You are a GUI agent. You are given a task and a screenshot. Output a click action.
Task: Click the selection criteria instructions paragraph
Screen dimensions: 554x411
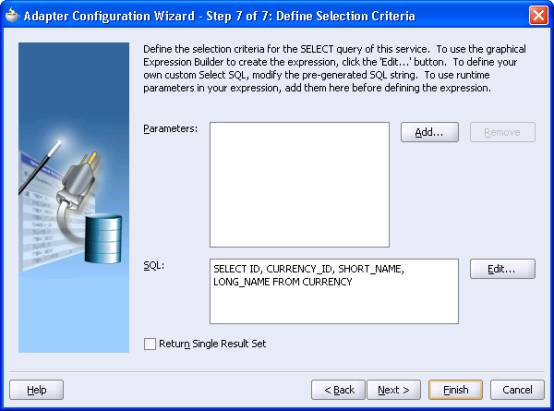(x=334, y=68)
